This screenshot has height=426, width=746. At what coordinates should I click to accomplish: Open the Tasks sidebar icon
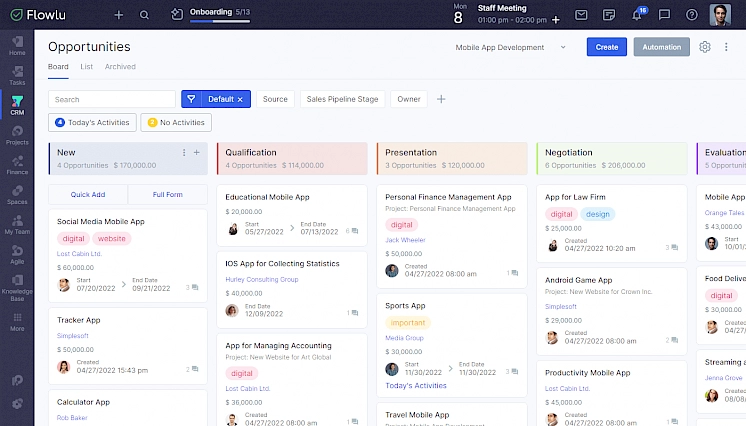coord(17,74)
